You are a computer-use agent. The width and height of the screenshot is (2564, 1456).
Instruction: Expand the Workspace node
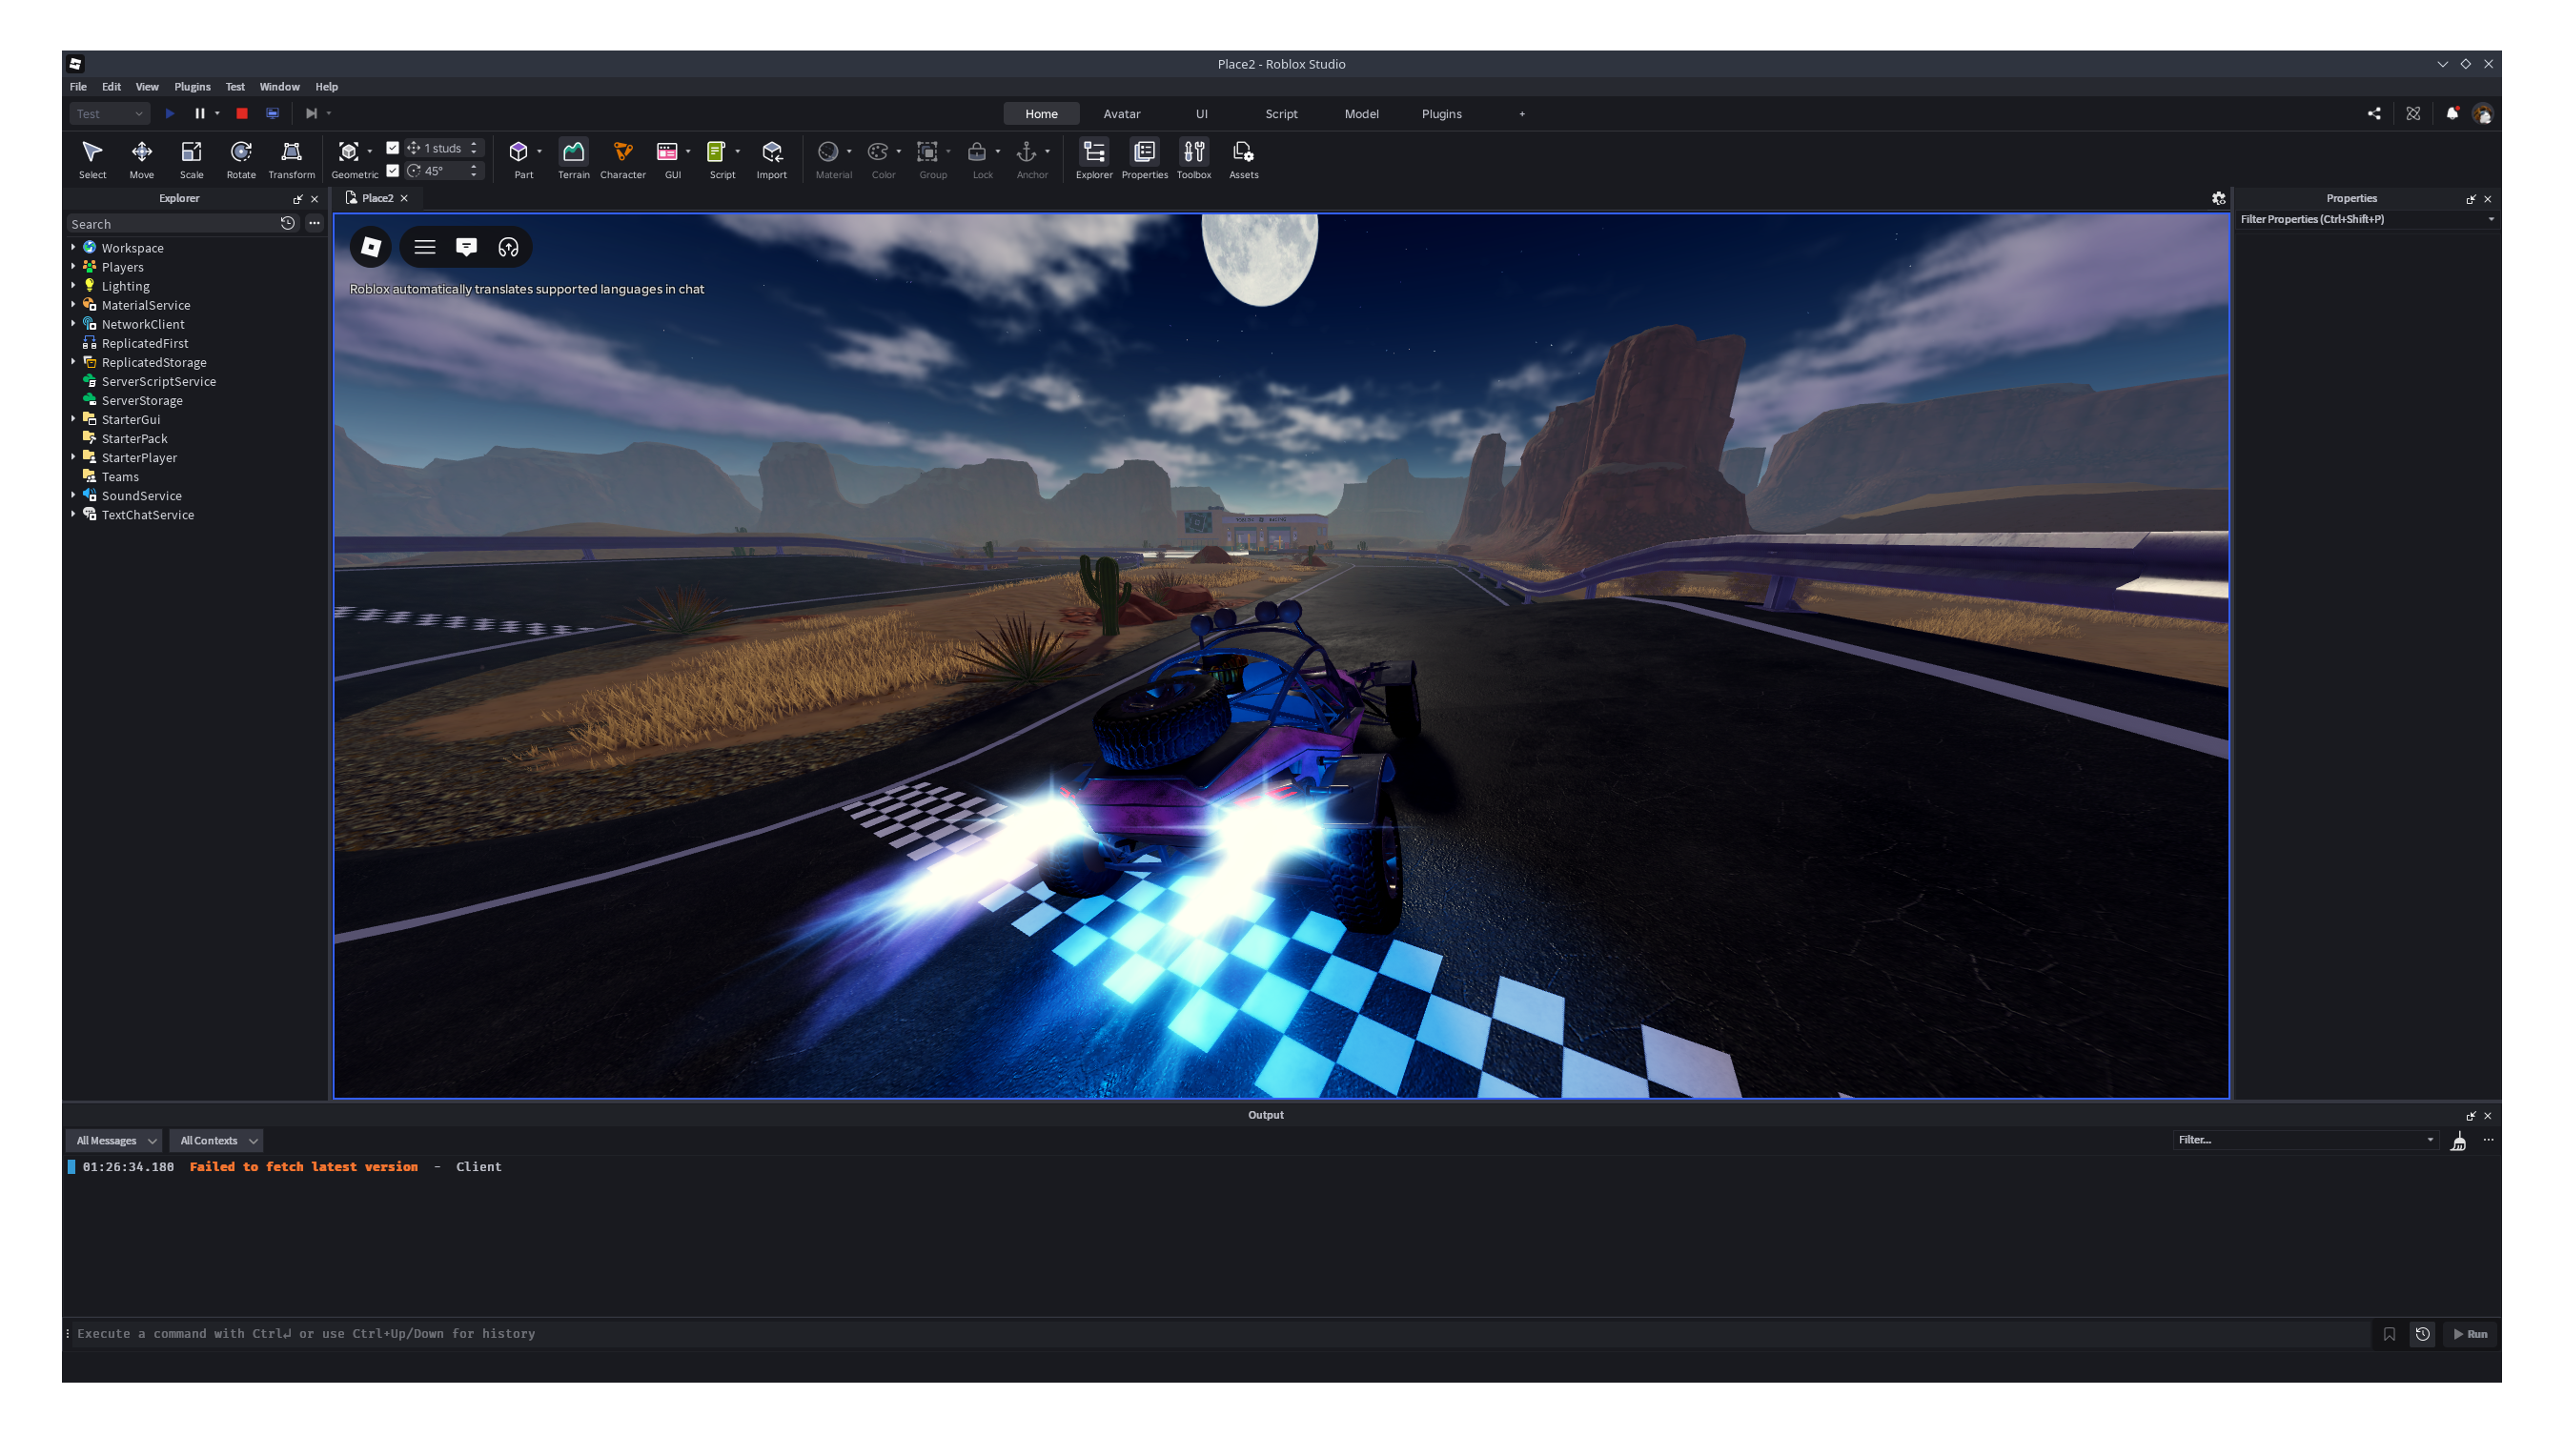(73, 247)
